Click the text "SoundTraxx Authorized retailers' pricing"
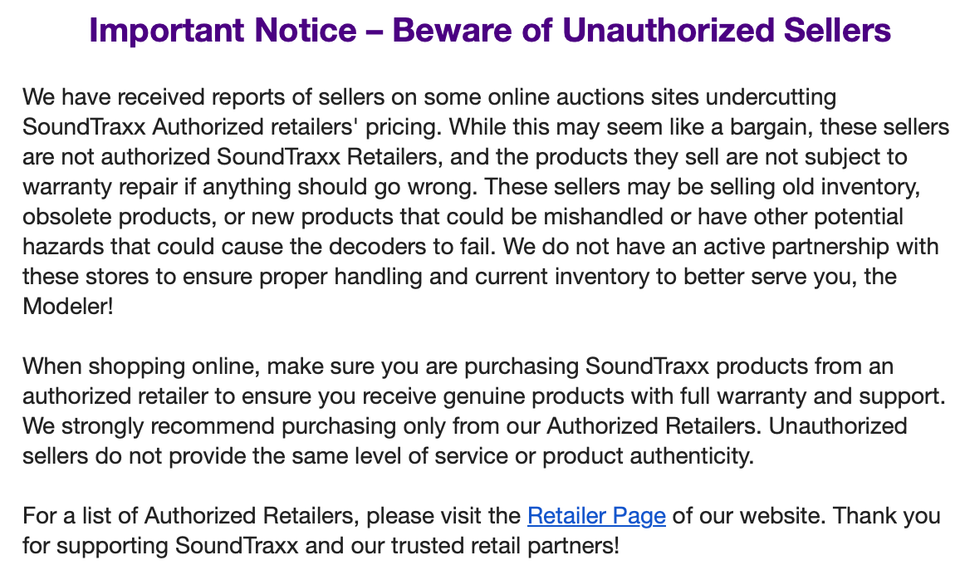 coord(232,127)
